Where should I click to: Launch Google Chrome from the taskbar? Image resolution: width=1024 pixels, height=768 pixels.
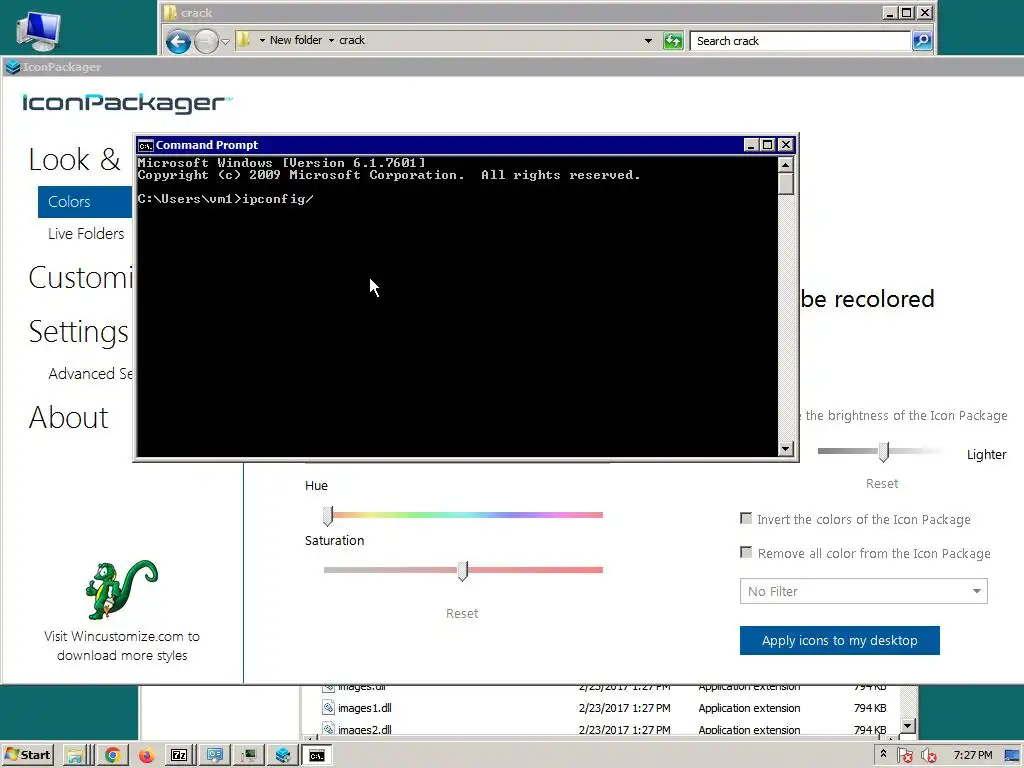point(112,756)
